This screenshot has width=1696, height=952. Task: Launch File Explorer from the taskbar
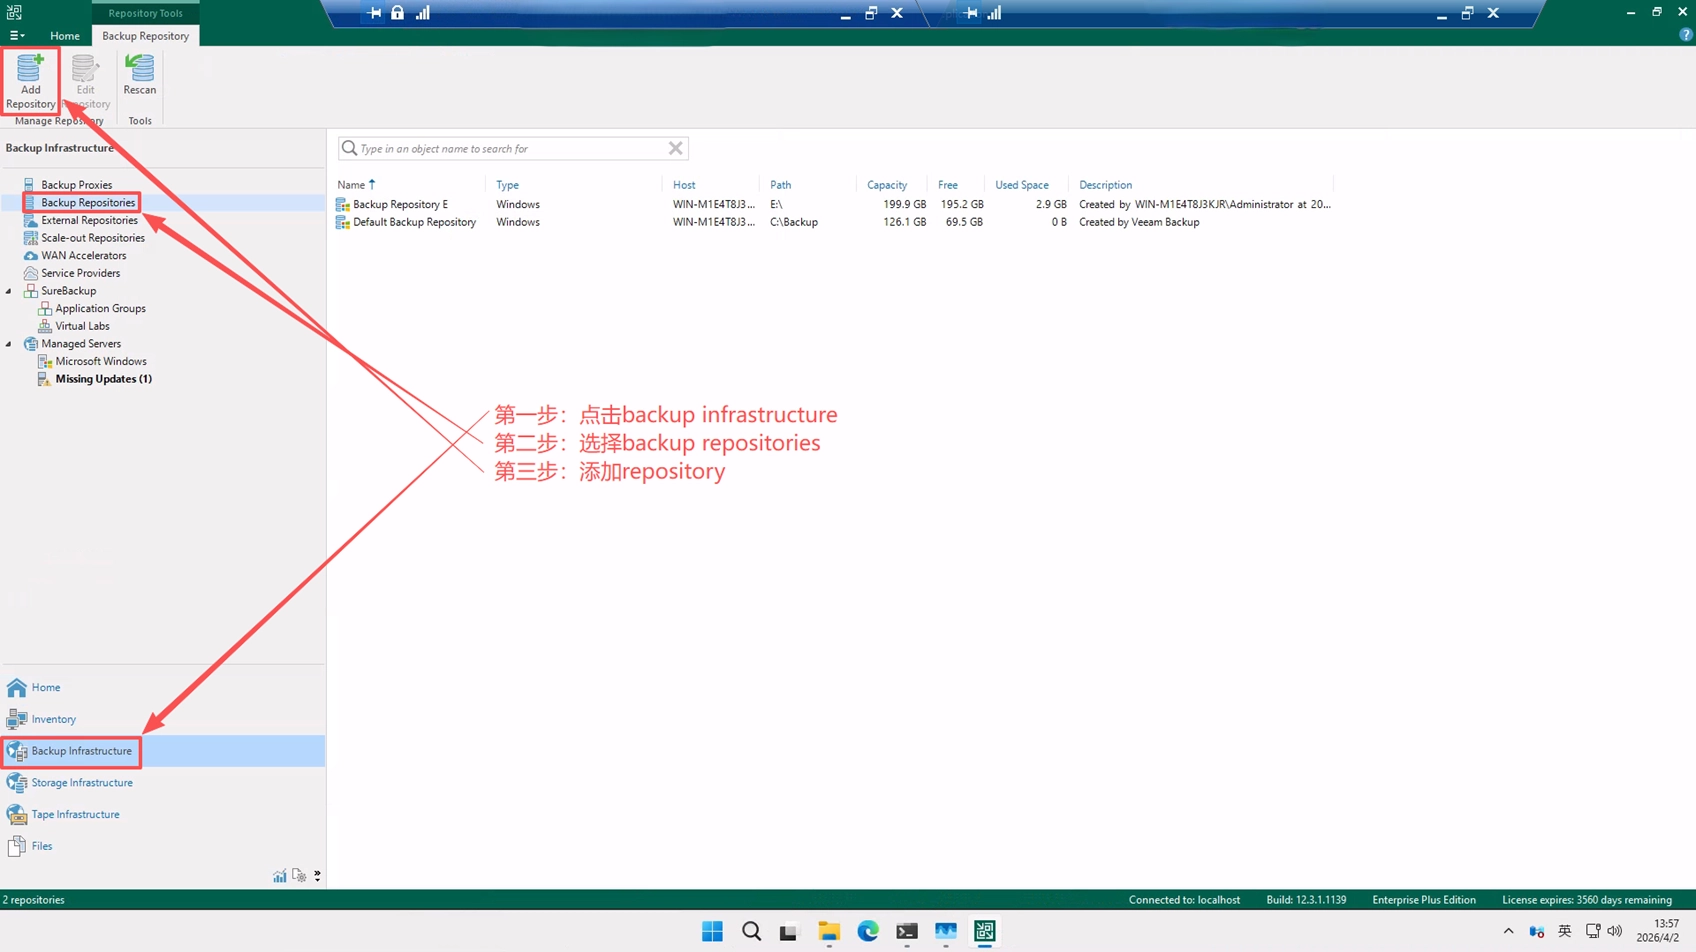(829, 932)
